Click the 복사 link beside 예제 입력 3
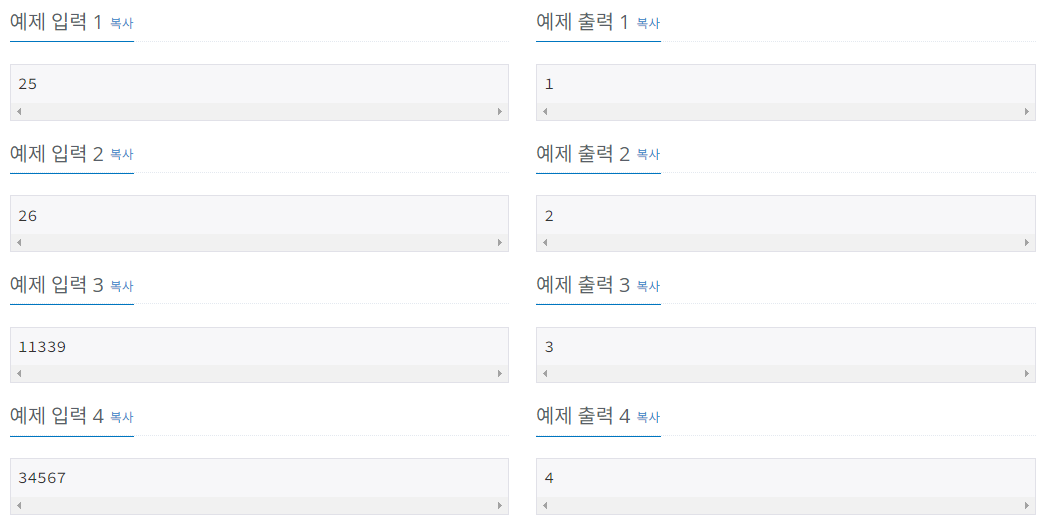This screenshot has width=1049, height=525. coord(121,286)
